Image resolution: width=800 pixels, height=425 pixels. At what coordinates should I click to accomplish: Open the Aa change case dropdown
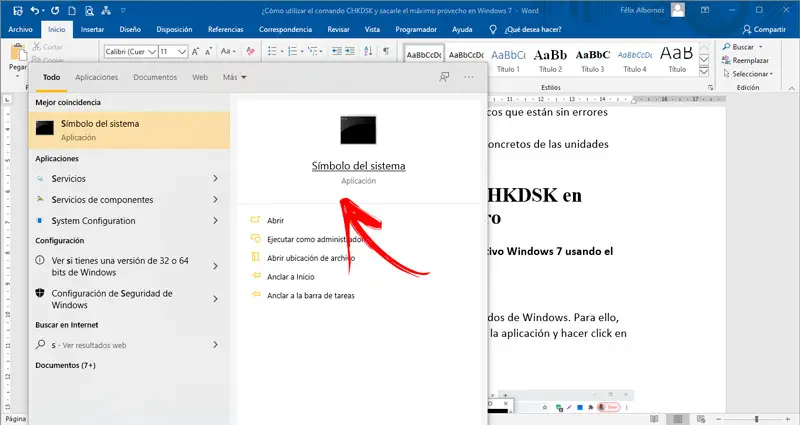[228, 51]
